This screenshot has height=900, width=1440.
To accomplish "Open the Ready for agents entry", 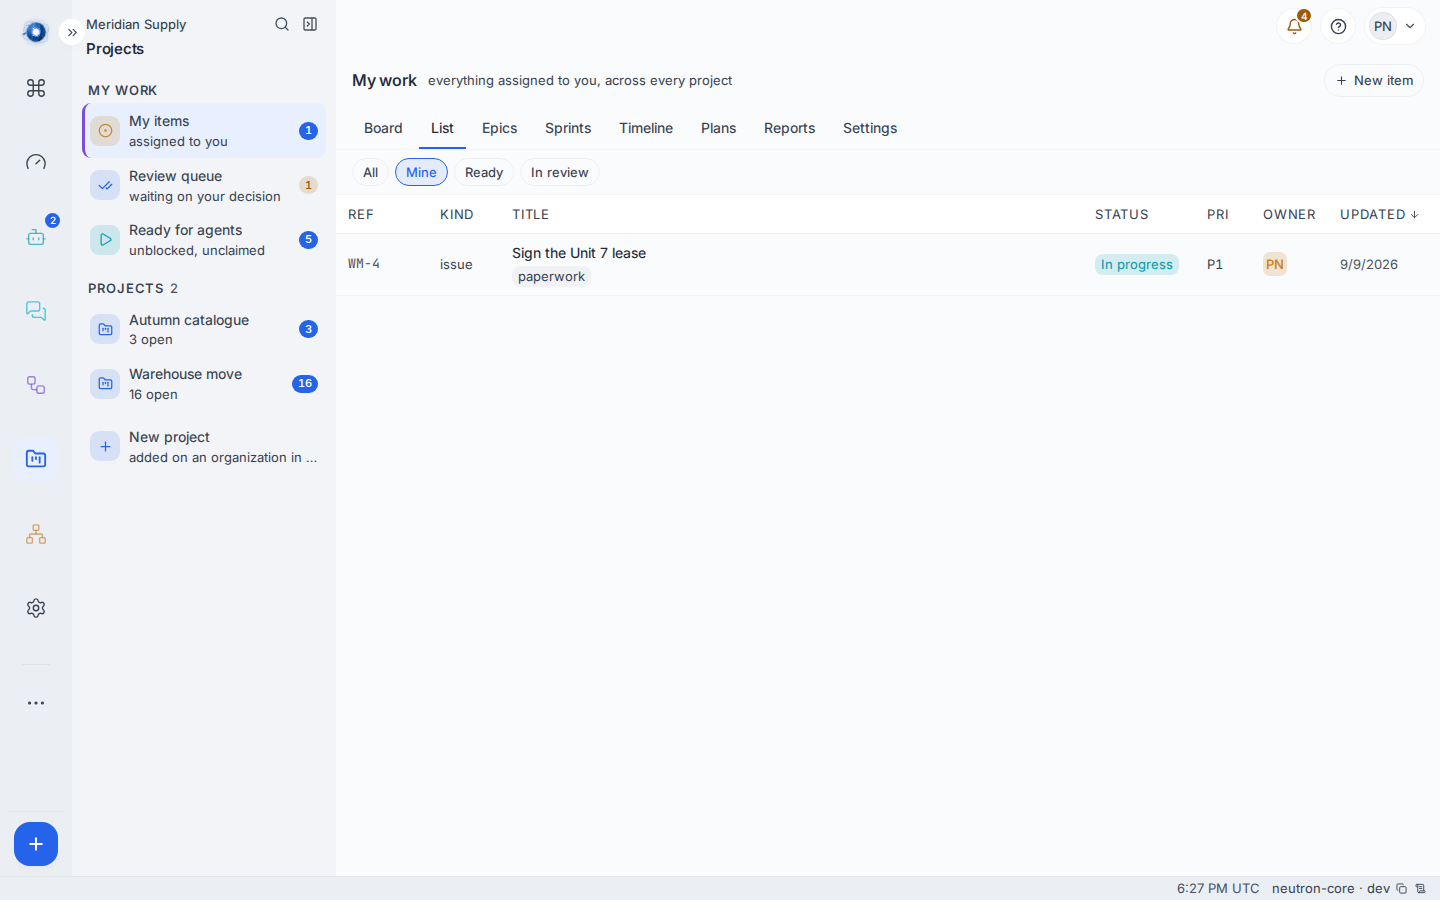I will (204, 240).
